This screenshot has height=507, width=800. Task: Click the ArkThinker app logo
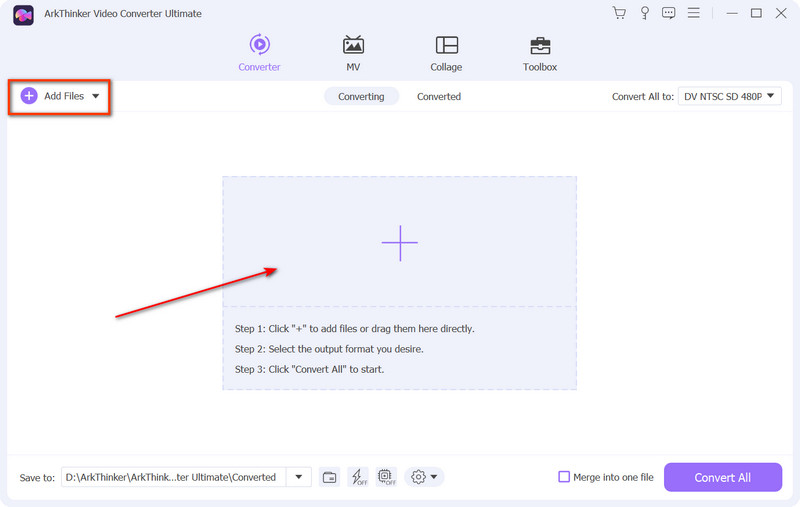click(x=23, y=15)
